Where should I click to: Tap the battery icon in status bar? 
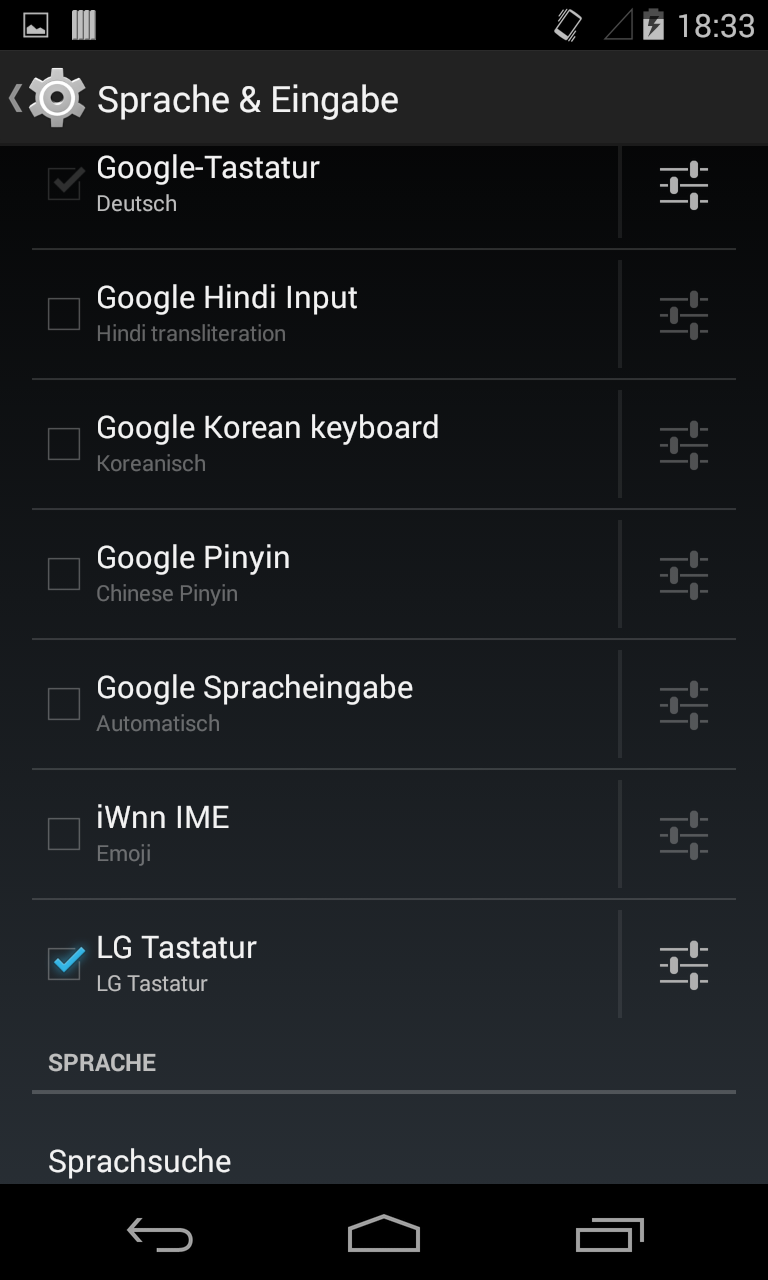653,25
